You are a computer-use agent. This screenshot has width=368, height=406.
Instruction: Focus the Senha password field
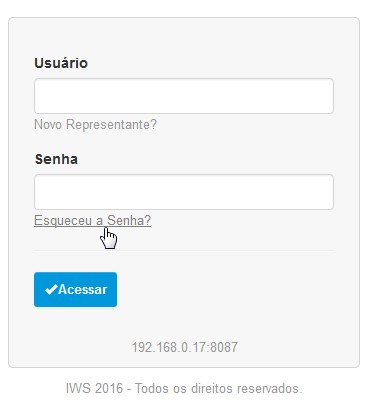tap(184, 192)
